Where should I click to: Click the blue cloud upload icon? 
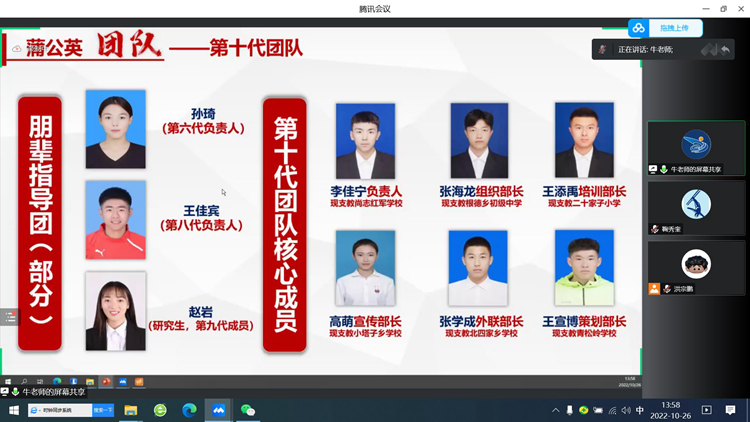[x=638, y=28]
